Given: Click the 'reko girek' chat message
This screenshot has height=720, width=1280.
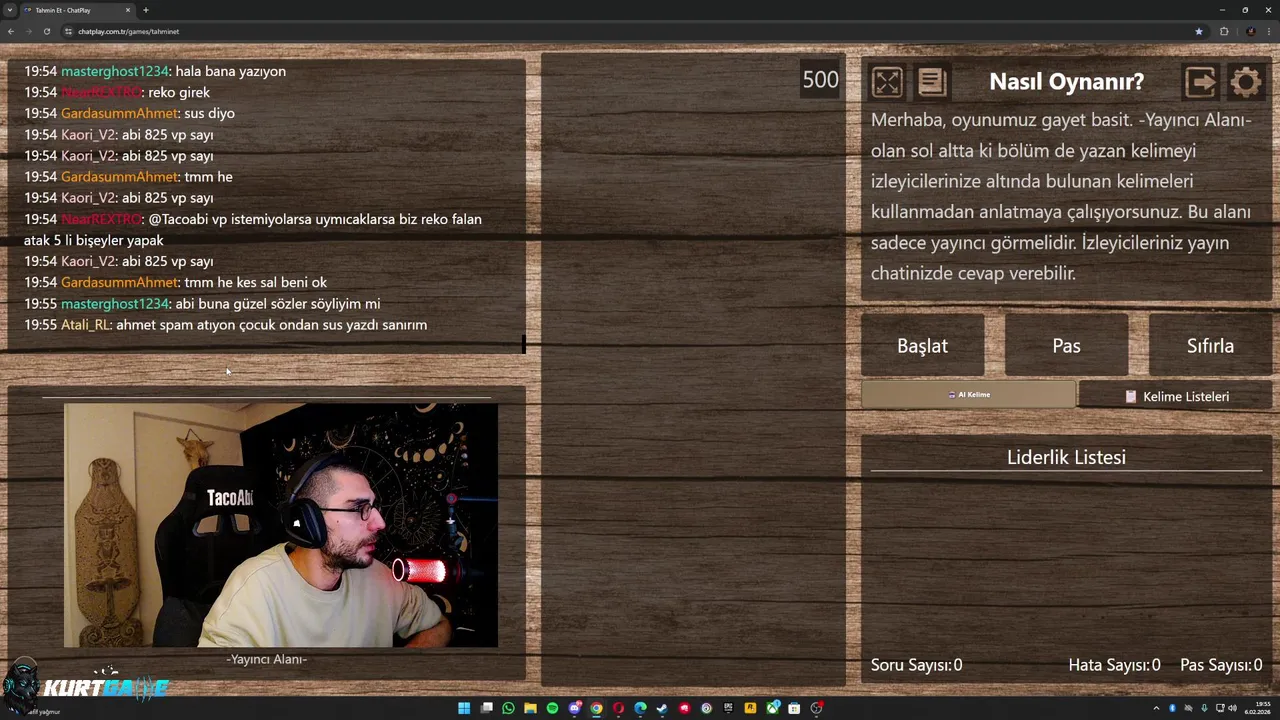Looking at the screenshot, I should 117,92.
